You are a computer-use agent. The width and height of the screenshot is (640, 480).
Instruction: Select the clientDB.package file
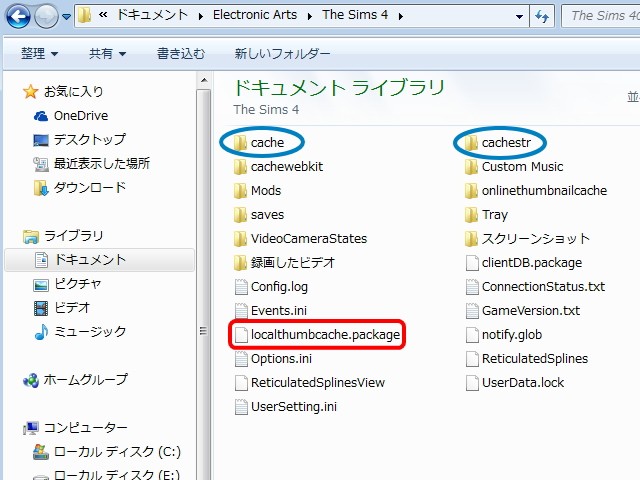(524, 263)
